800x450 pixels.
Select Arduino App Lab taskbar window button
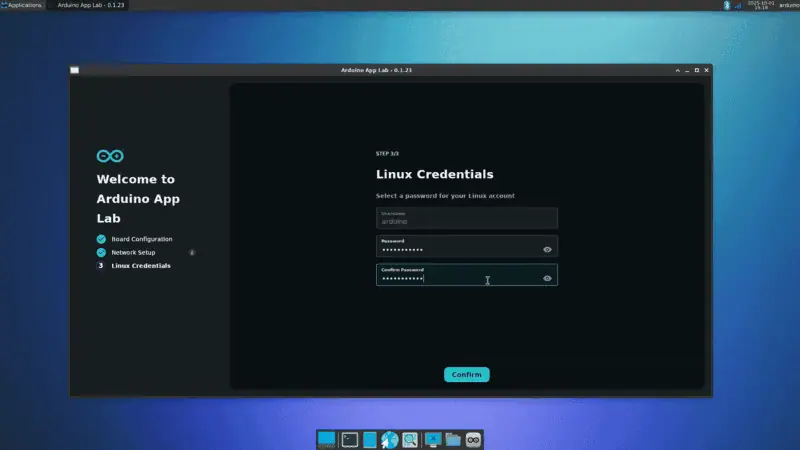[x=87, y=5]
